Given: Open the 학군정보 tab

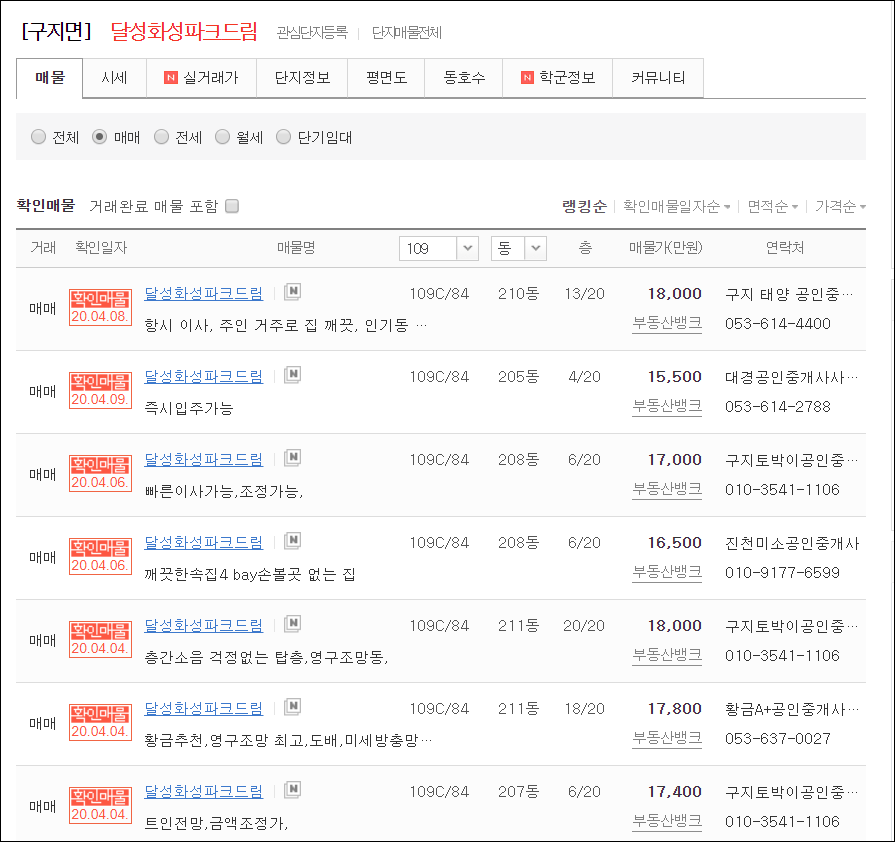Looking at the screenshot, I should (x=558, y=78).
